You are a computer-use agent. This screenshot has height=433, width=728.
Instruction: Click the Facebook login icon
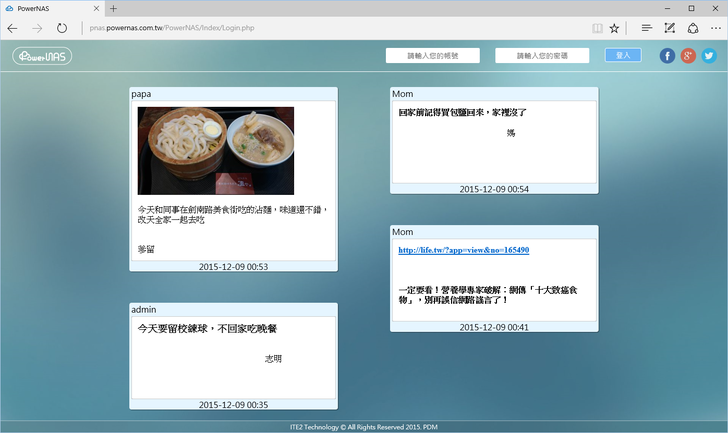(x=667, y=56)
